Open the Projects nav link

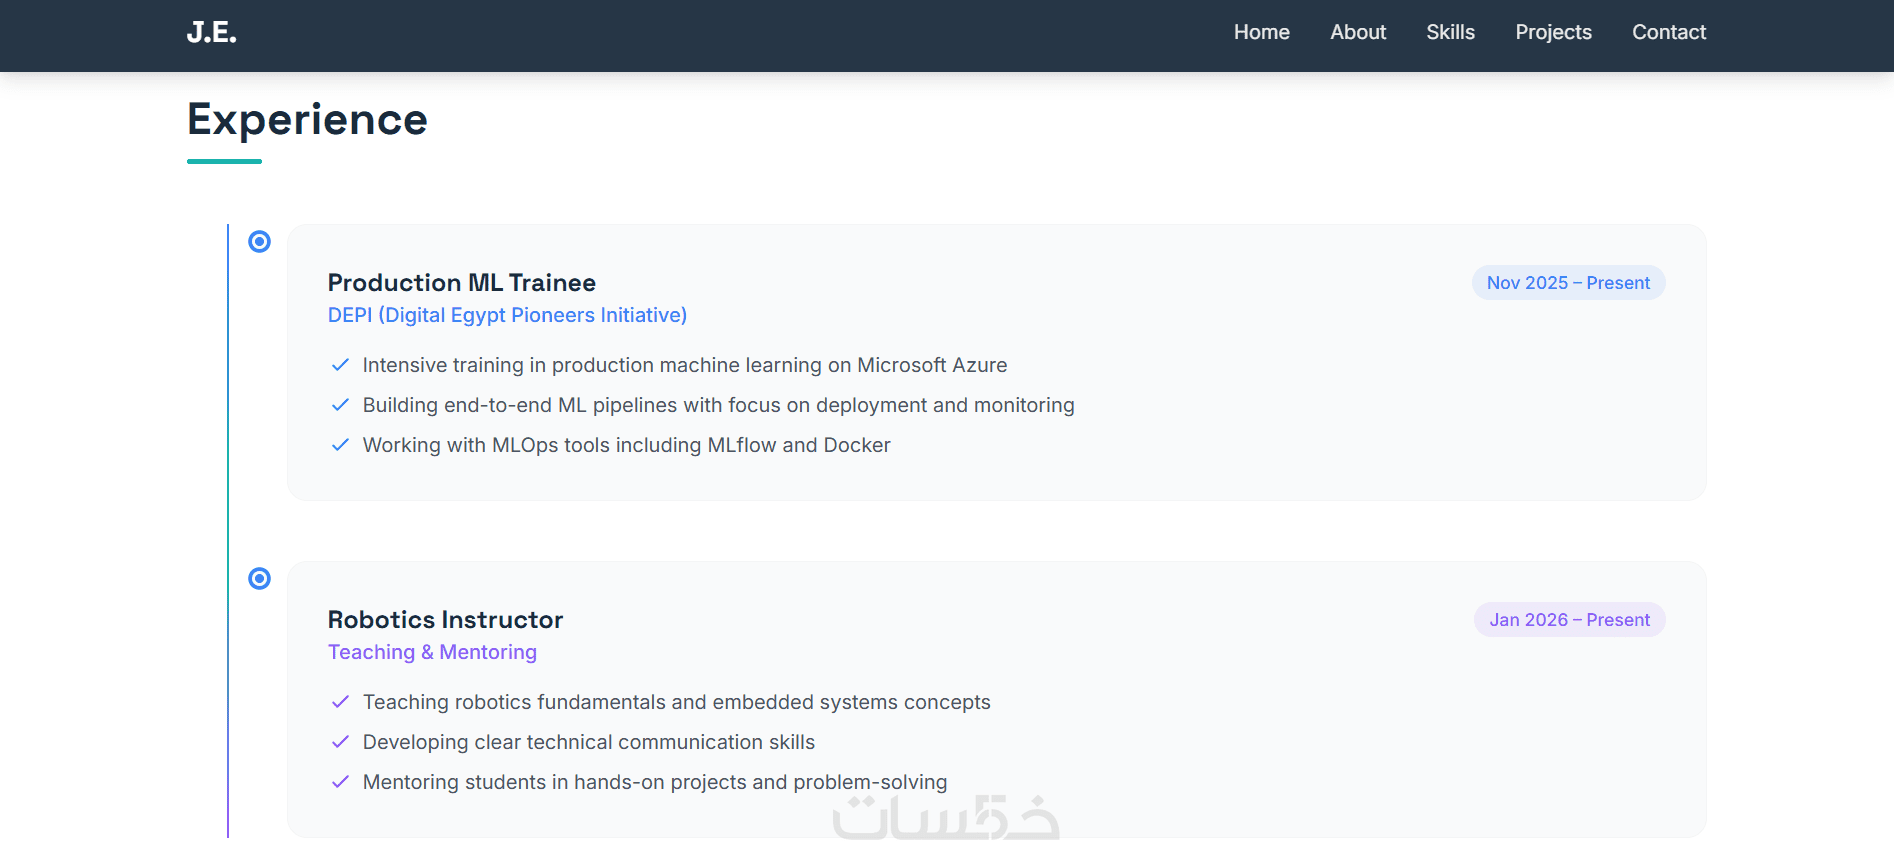click(1553, 32)
